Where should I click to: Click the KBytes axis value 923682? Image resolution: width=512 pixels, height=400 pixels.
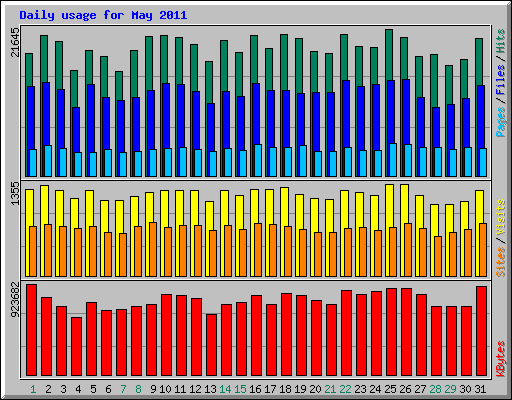(15, 300)
